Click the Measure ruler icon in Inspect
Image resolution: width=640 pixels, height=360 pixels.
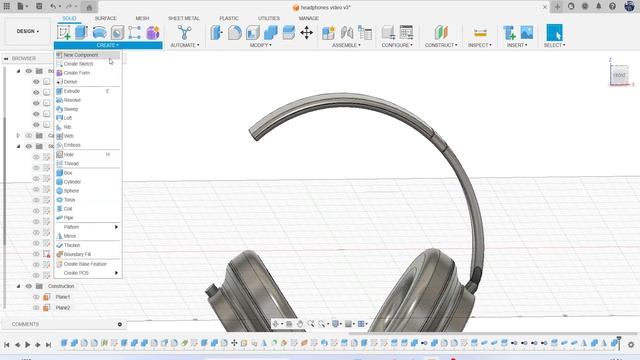pos(480,33)
